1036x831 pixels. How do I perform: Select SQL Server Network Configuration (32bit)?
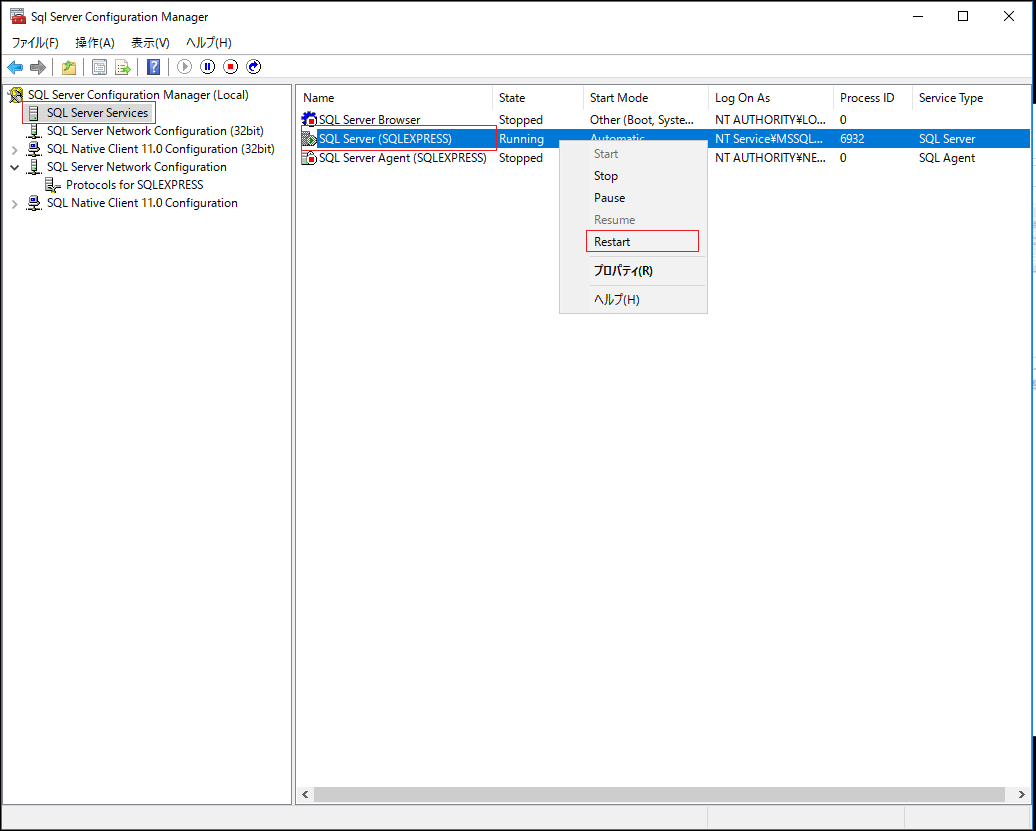click(x=155, y=131)
